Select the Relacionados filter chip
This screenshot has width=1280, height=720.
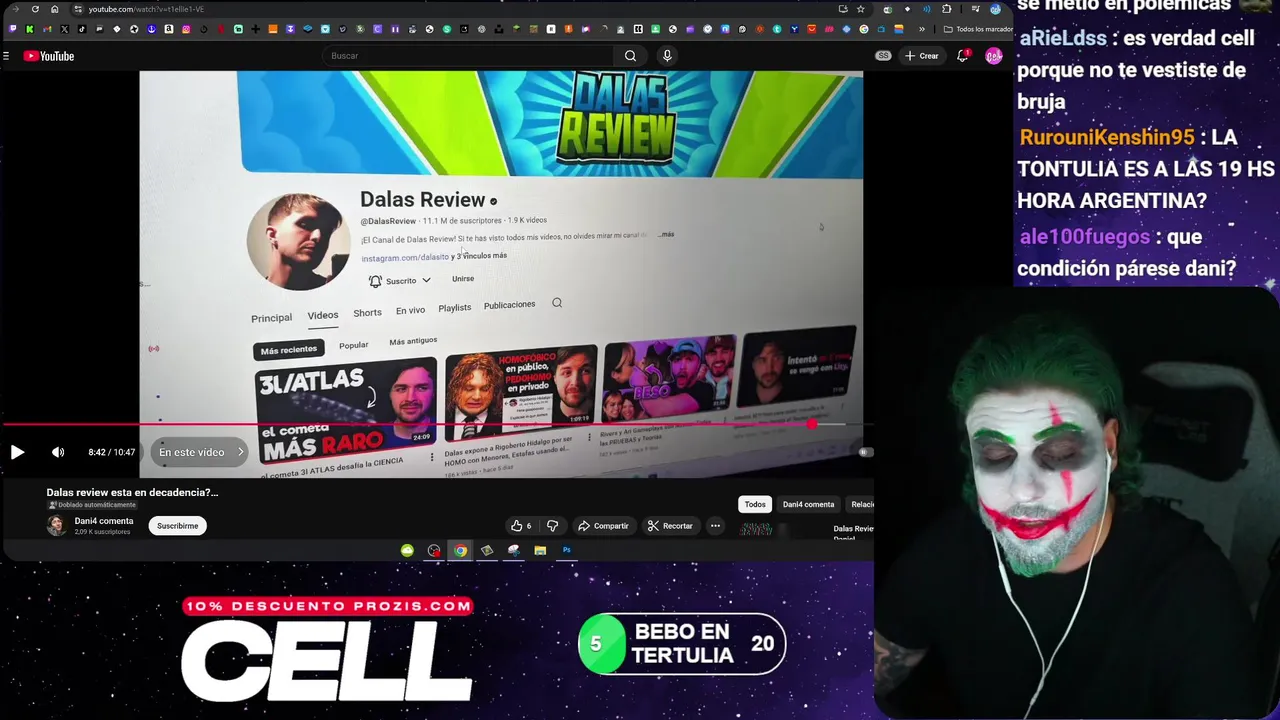tap(861, 504)
